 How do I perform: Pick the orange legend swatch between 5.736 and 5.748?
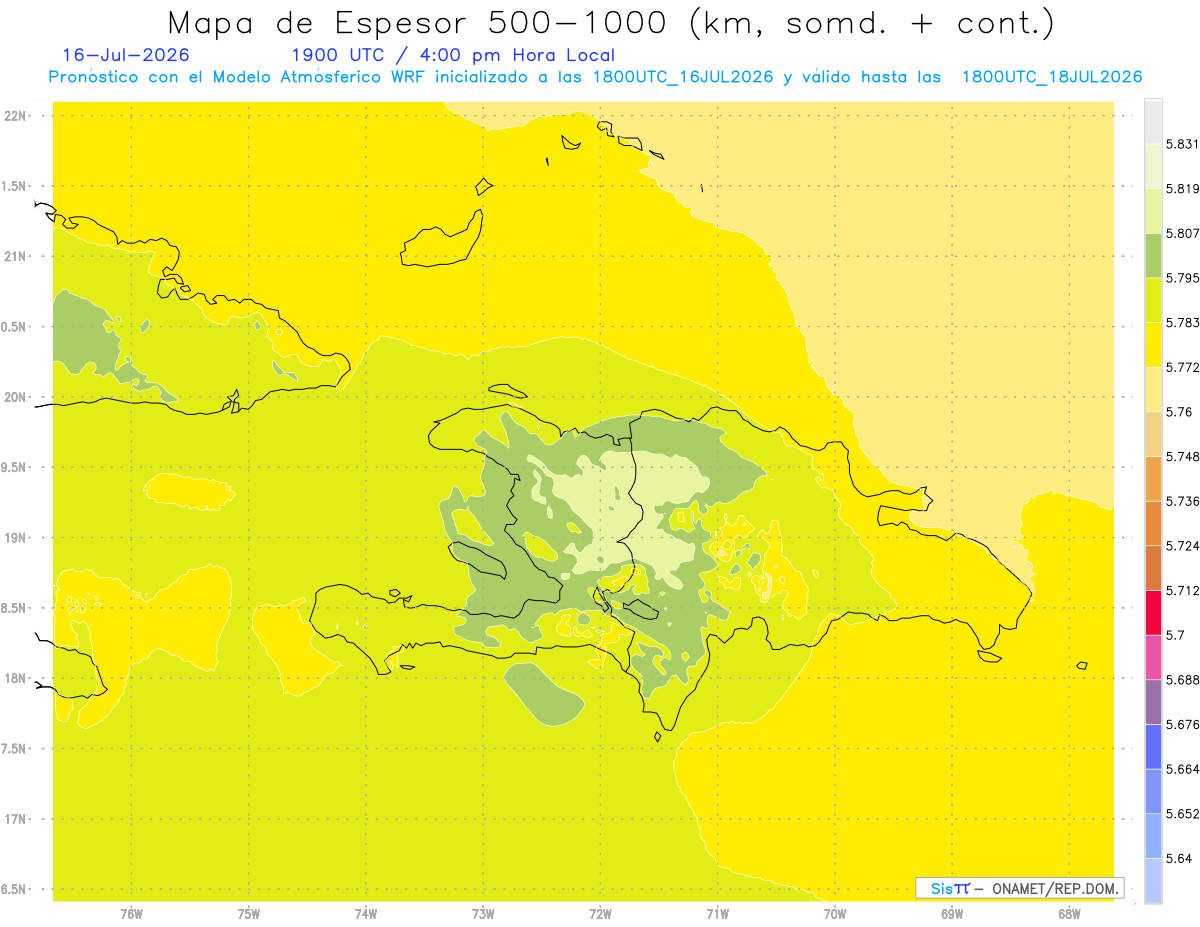1153,479
